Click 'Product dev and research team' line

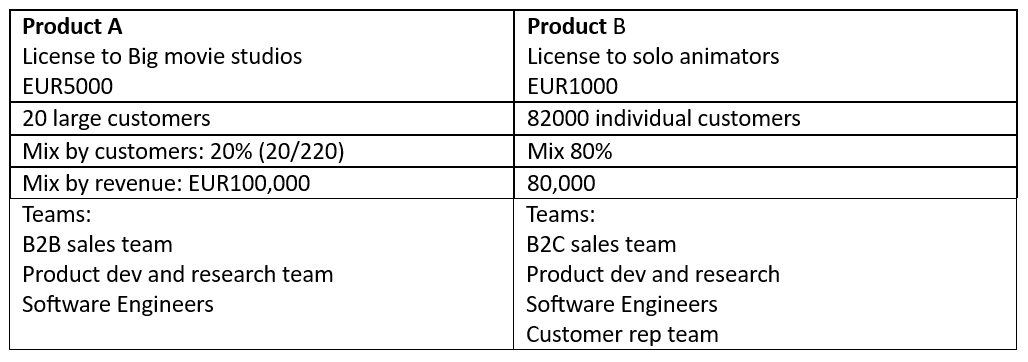point(178,274)
